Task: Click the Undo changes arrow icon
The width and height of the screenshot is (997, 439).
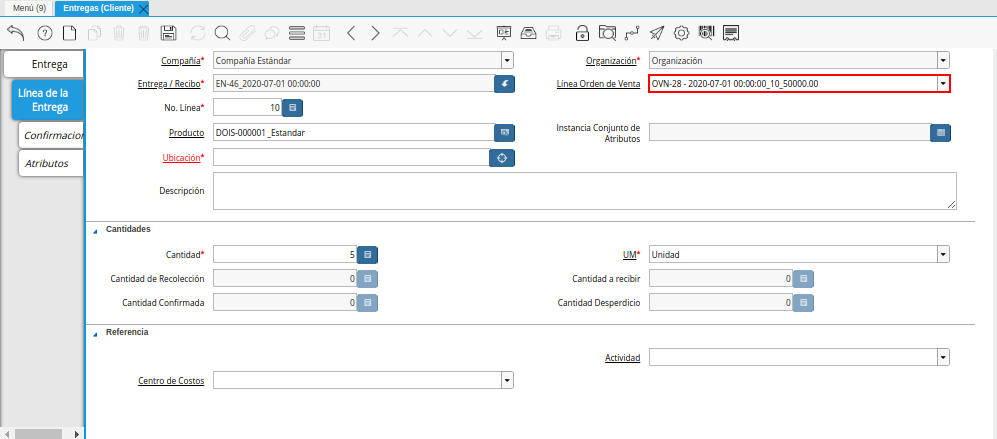Action: point(16,33)
